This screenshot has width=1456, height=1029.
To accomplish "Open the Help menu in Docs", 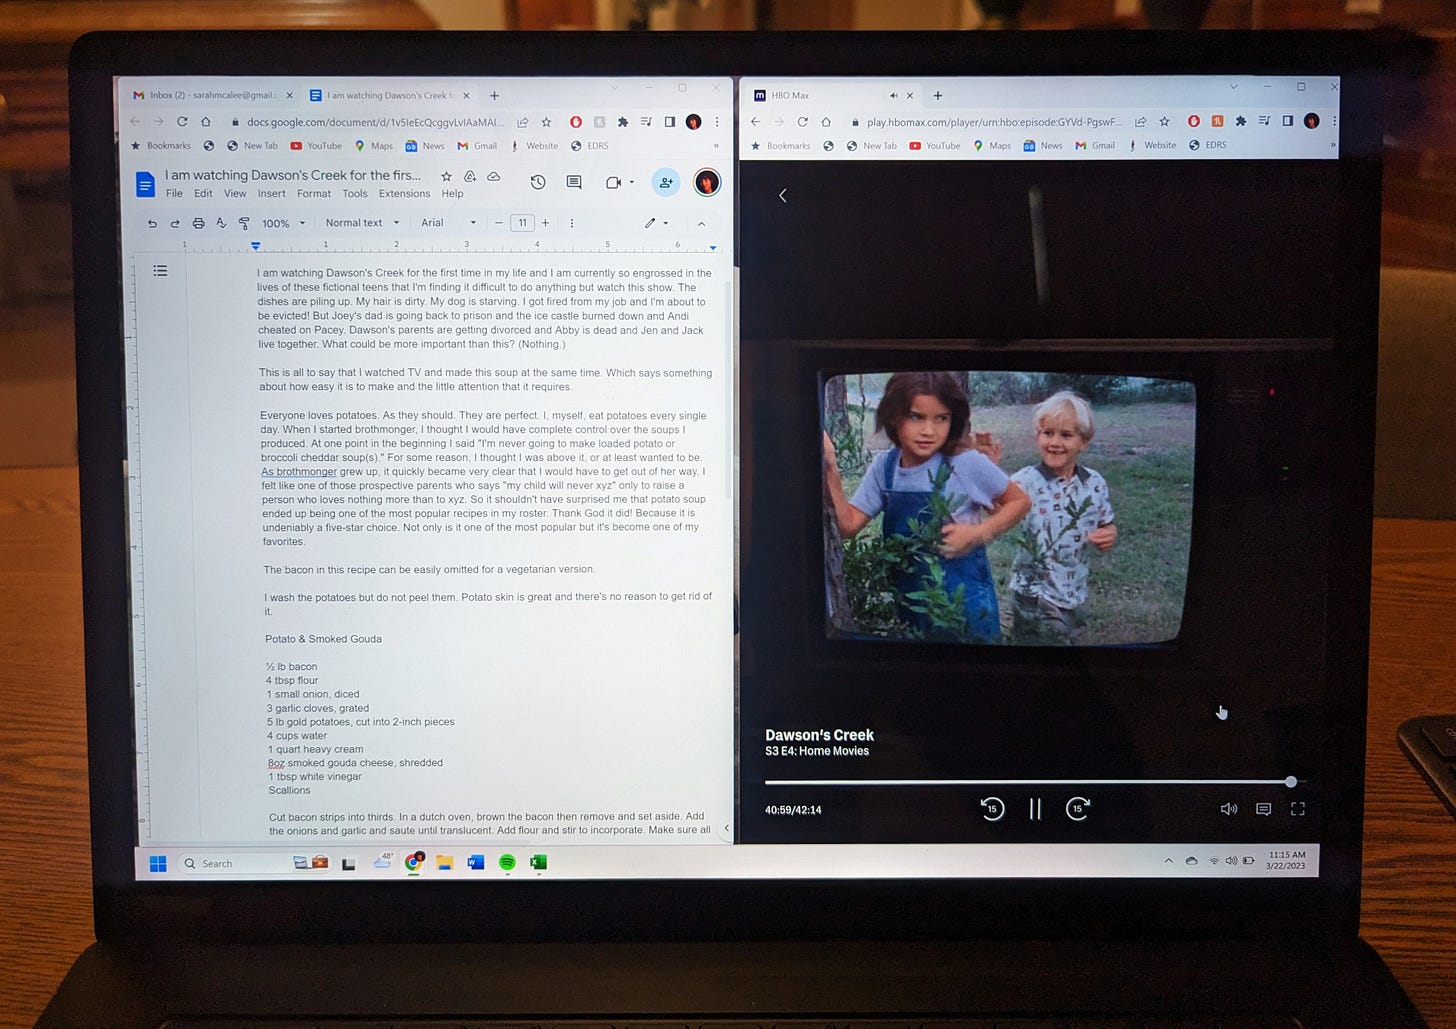I will [452, 194].
